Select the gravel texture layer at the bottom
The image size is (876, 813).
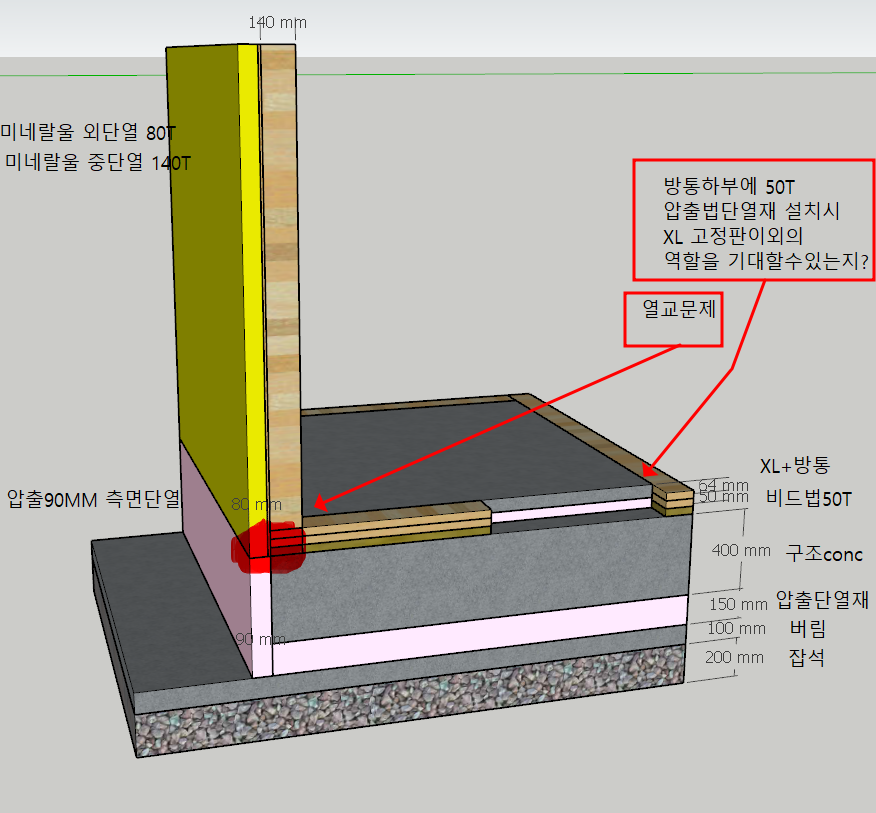click(400, 720)
